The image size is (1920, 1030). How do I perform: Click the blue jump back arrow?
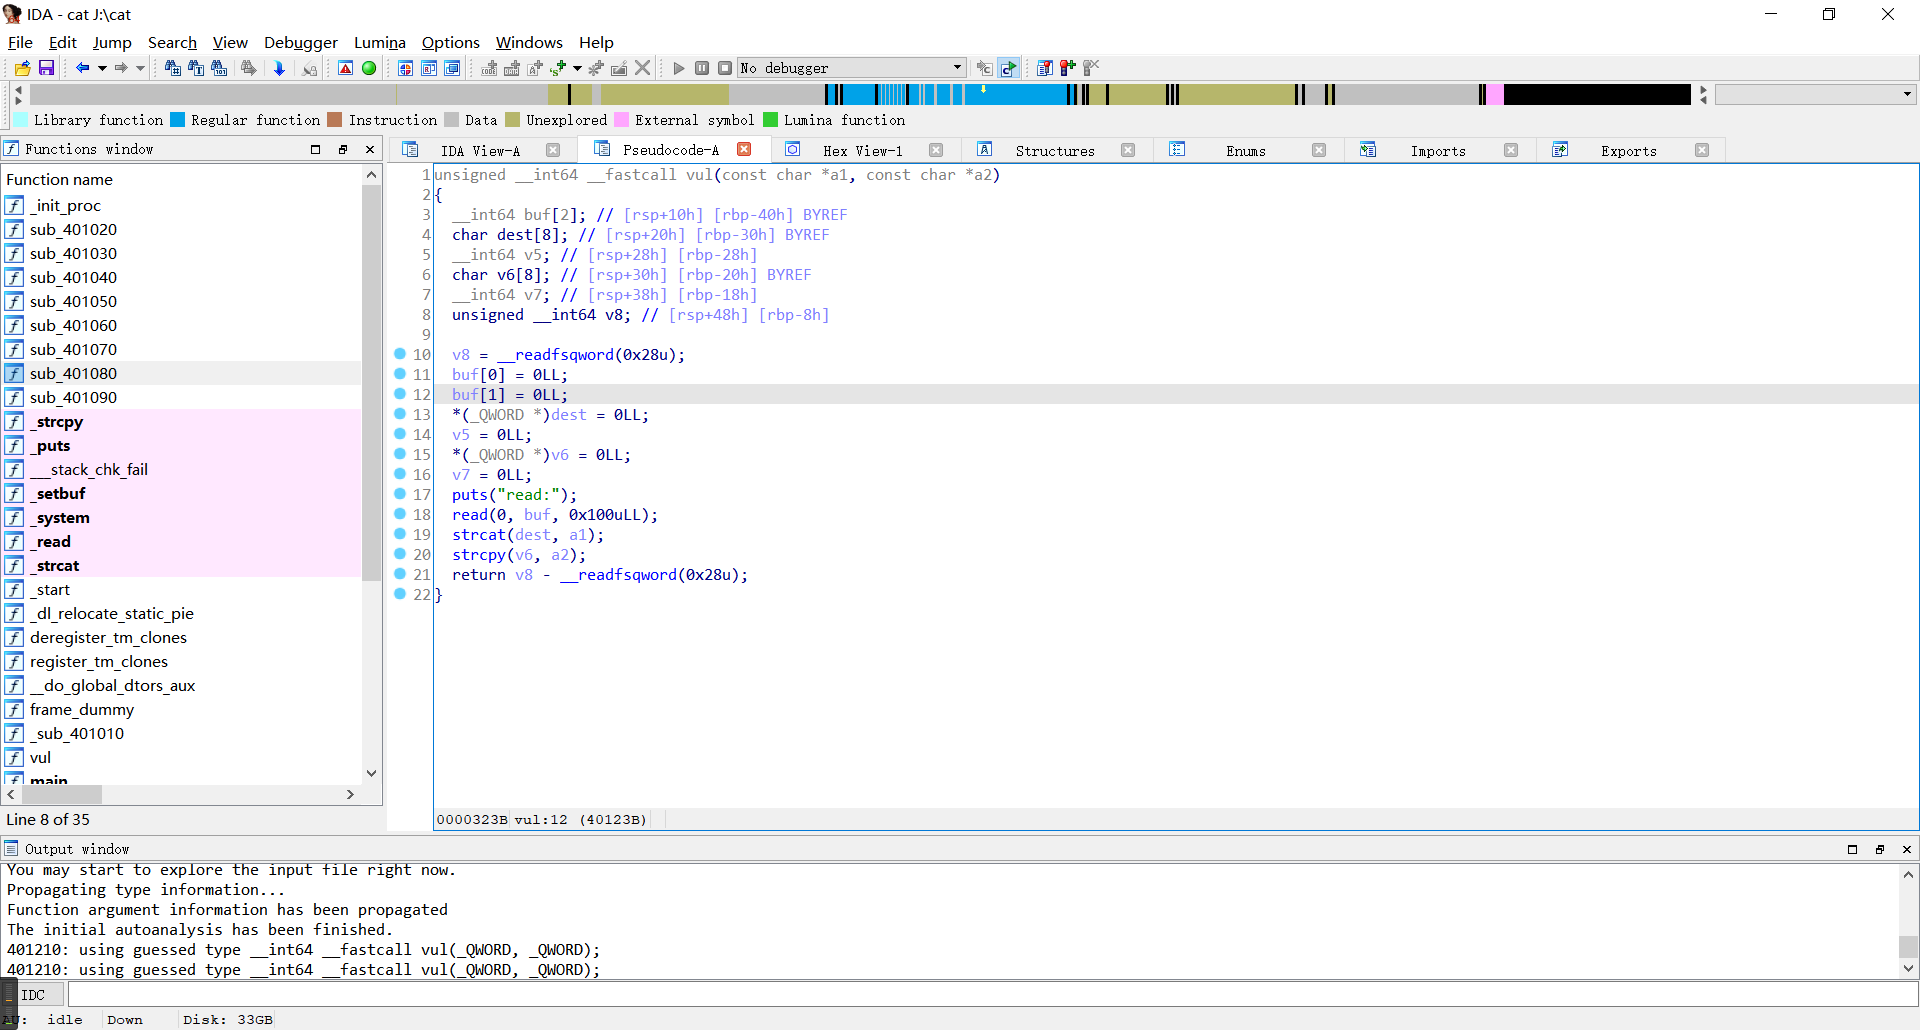coord(82,68)
